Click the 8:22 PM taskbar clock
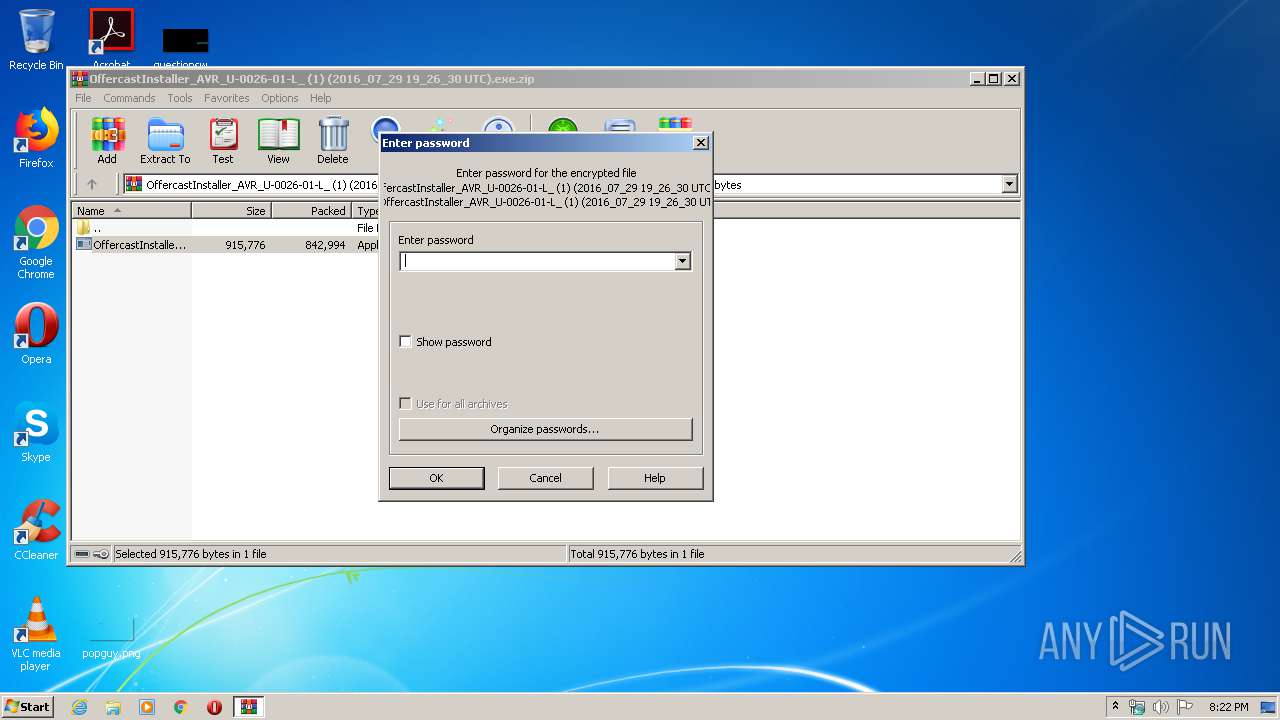Screen dimensions: 1280x720 1228,707
